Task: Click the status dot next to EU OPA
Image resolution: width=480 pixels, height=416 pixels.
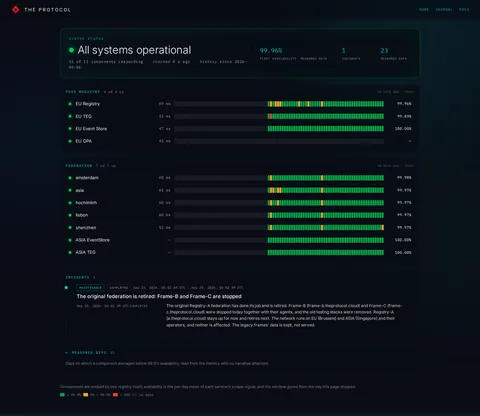Action: (x=70, y=141)
